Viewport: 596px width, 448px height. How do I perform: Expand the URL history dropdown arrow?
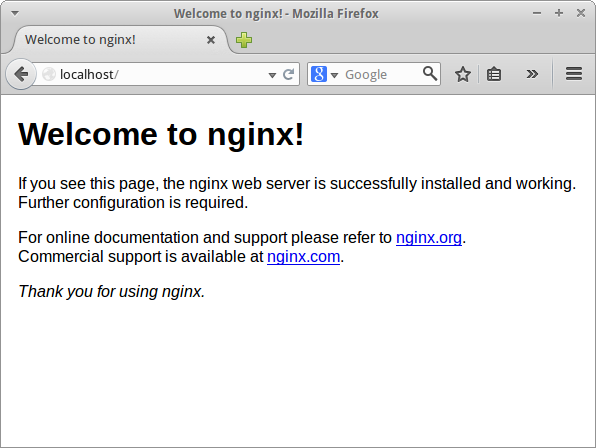click(272, 75)
